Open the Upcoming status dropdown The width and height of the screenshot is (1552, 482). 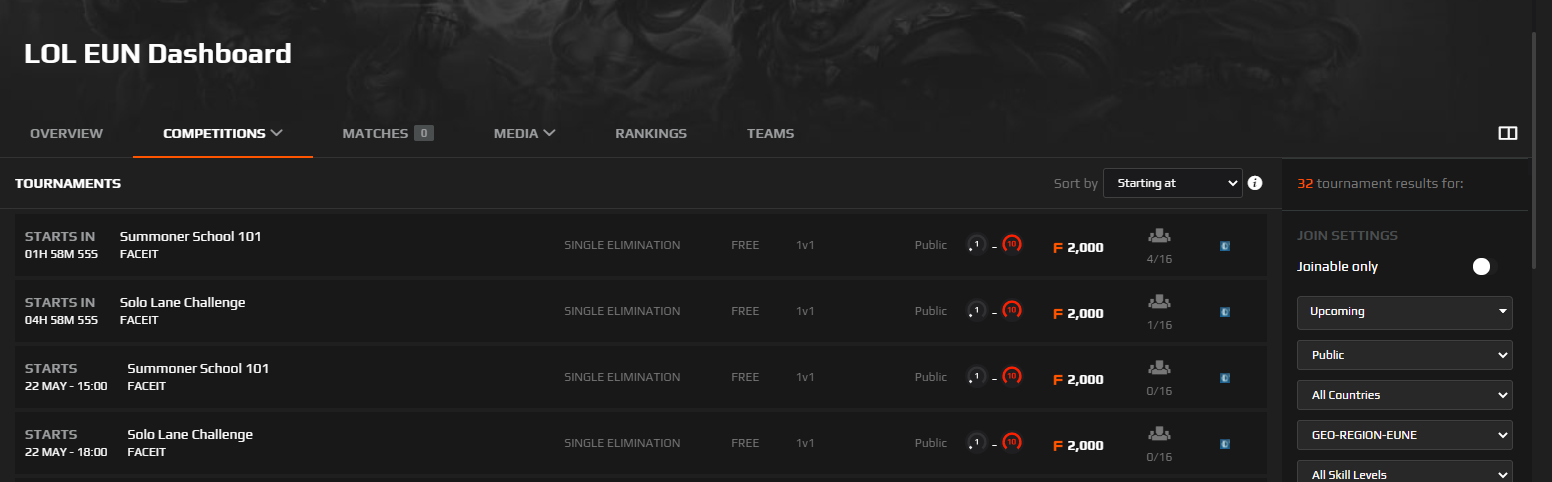1404,312
